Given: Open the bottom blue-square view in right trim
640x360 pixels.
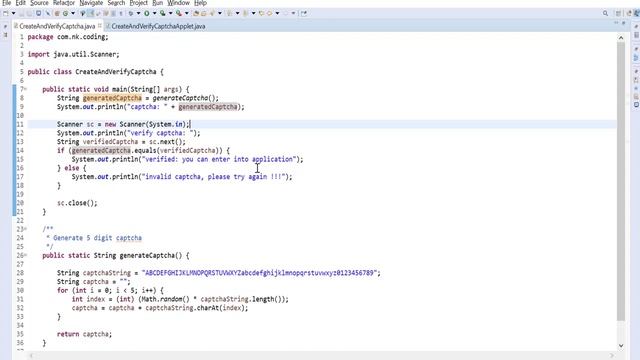Looking at the screenshot, I should [x=636, y=105].
